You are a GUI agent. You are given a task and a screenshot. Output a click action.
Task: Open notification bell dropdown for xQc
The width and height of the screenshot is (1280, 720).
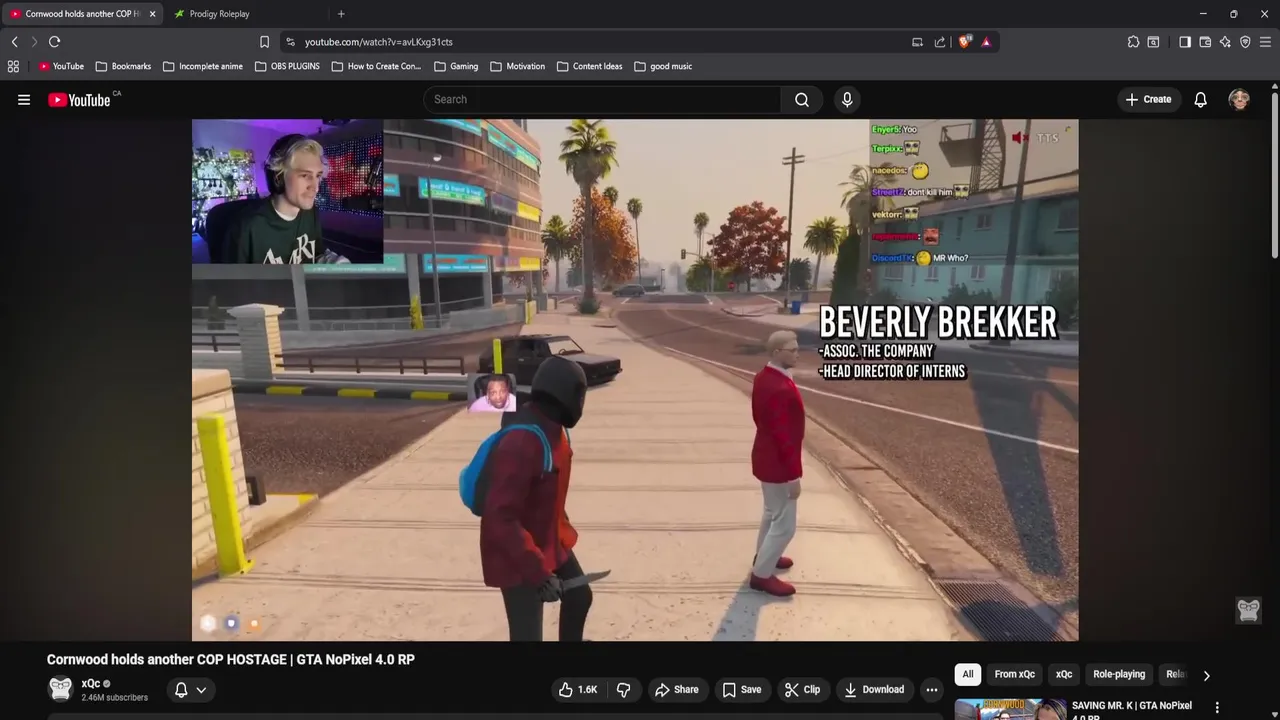pos(191,689)
